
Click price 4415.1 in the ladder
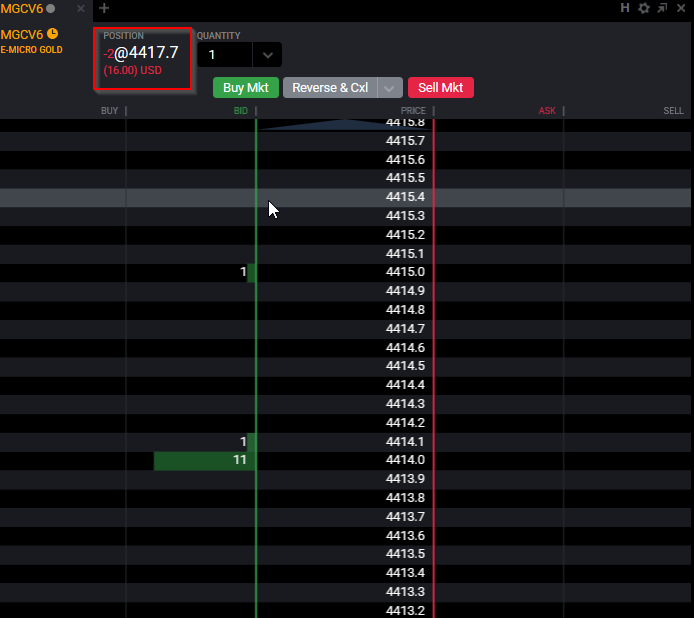coord(405,254)
